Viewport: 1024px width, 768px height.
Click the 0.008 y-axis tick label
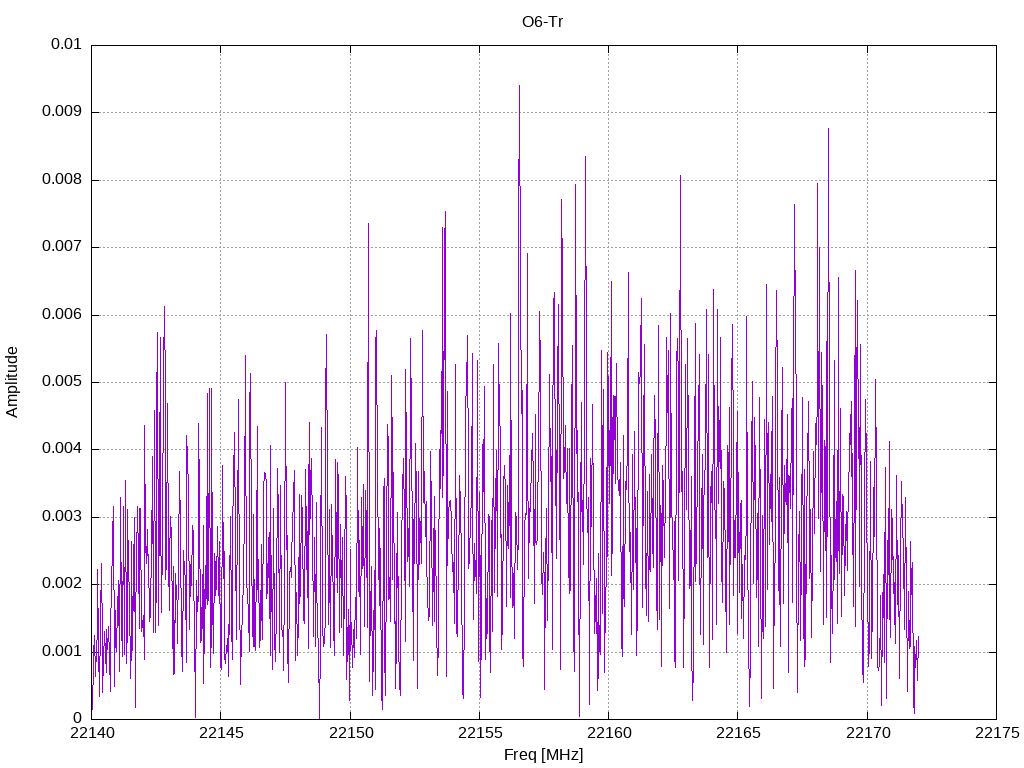point(62,180)
